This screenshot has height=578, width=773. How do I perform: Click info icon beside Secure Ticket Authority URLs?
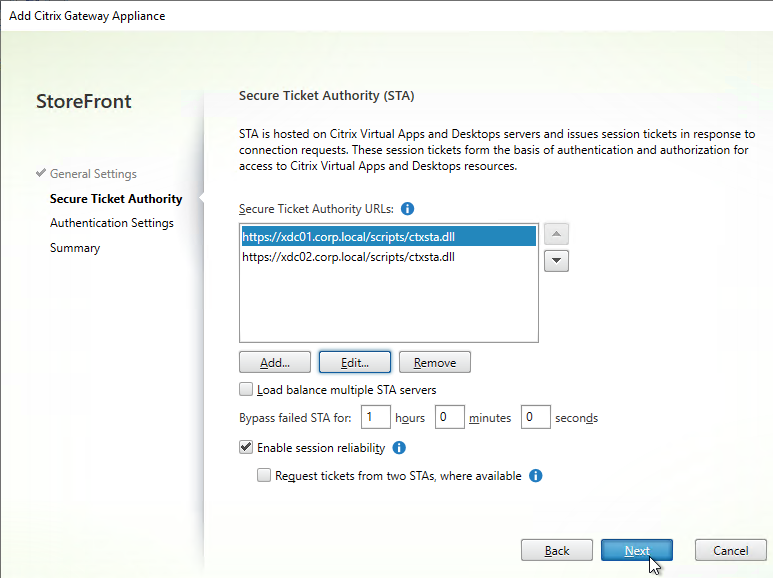click(407, 209)
